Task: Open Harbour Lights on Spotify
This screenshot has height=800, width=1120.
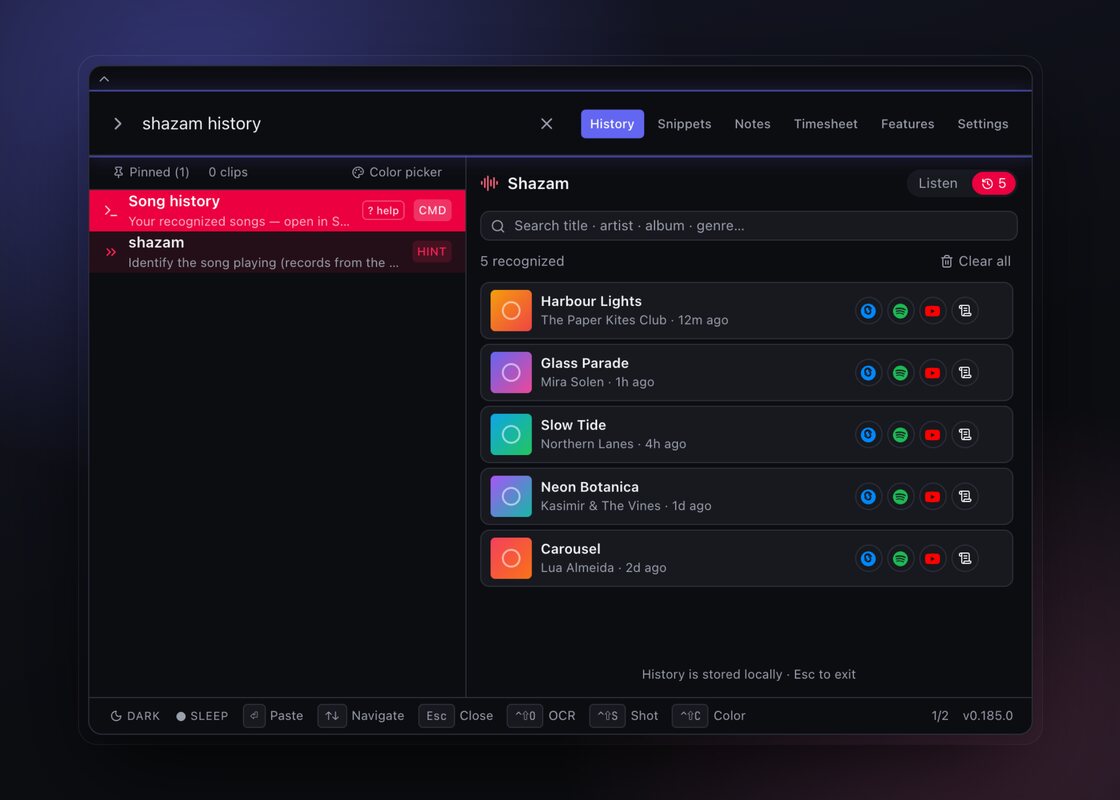Action: point(900,311)
